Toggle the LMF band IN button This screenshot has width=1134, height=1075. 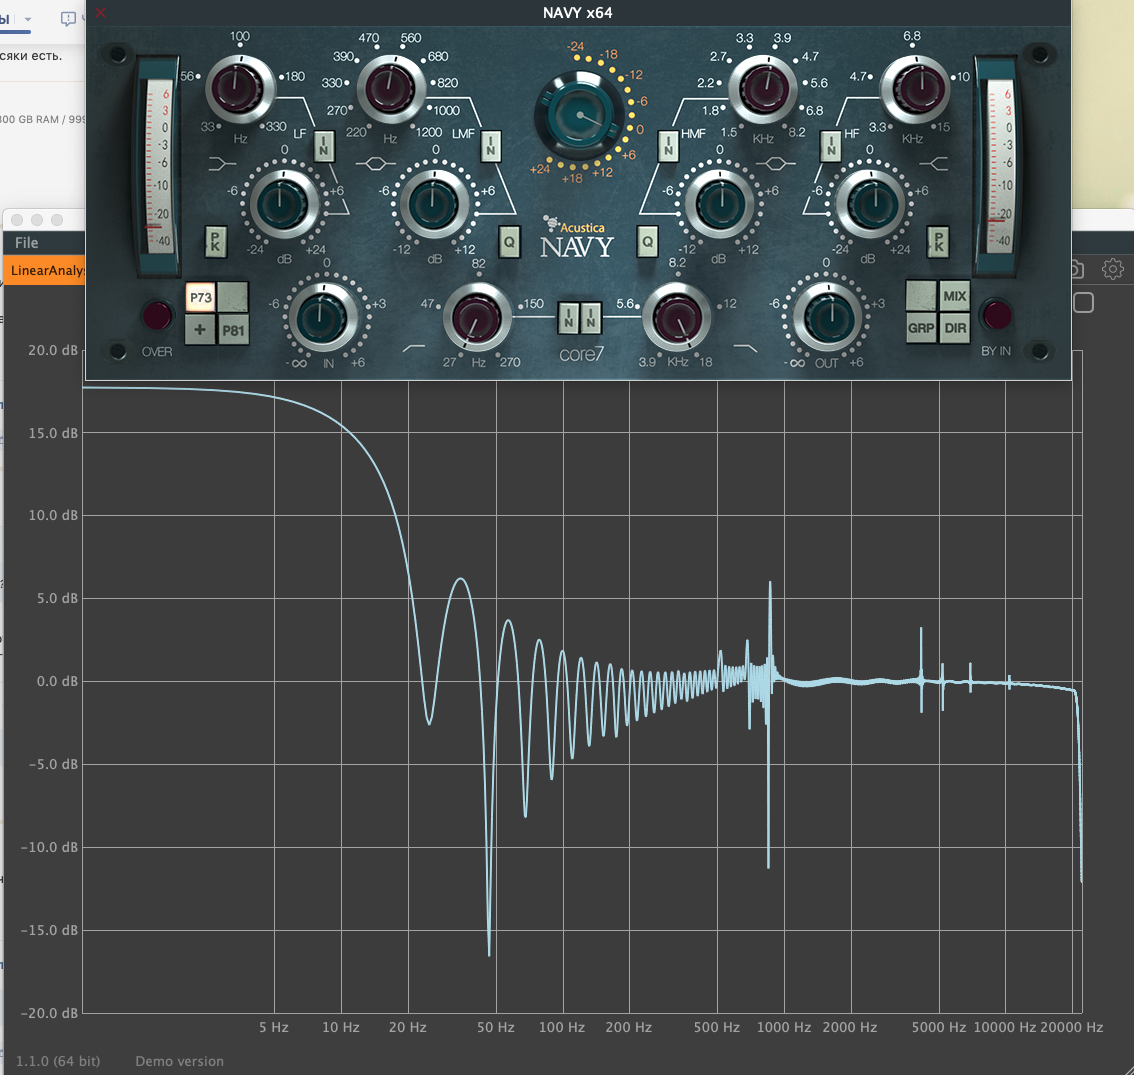pos(491,147)
